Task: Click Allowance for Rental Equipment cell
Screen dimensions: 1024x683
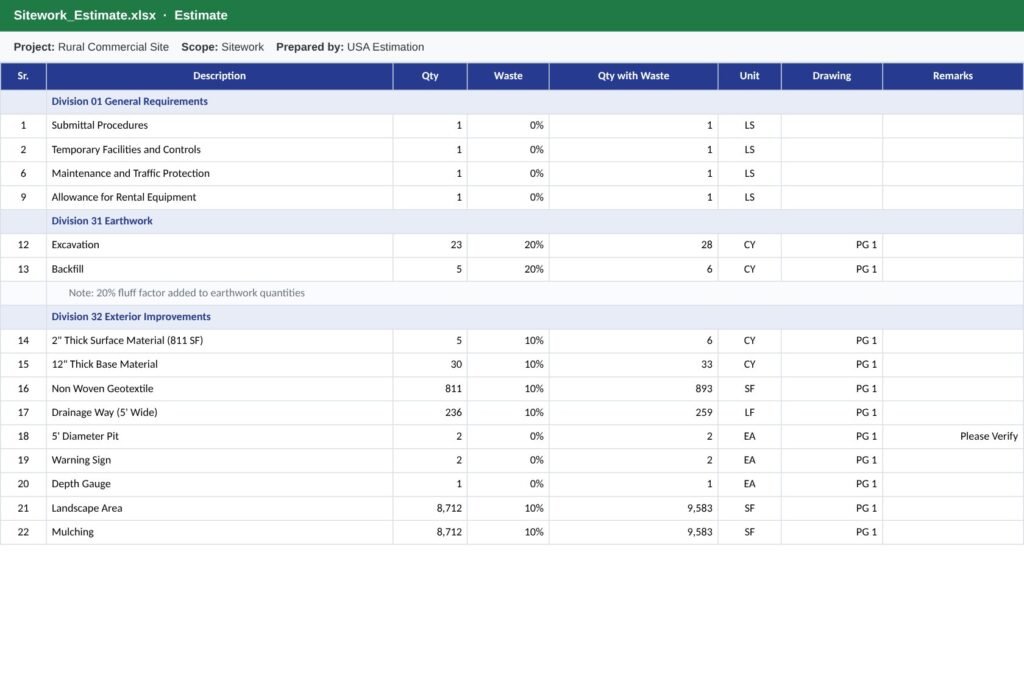Action: [219, 197]
